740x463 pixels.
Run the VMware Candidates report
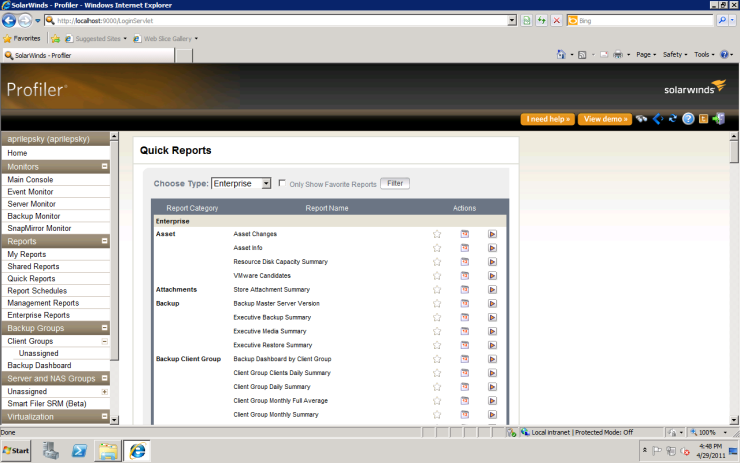(x=492, y=276)
